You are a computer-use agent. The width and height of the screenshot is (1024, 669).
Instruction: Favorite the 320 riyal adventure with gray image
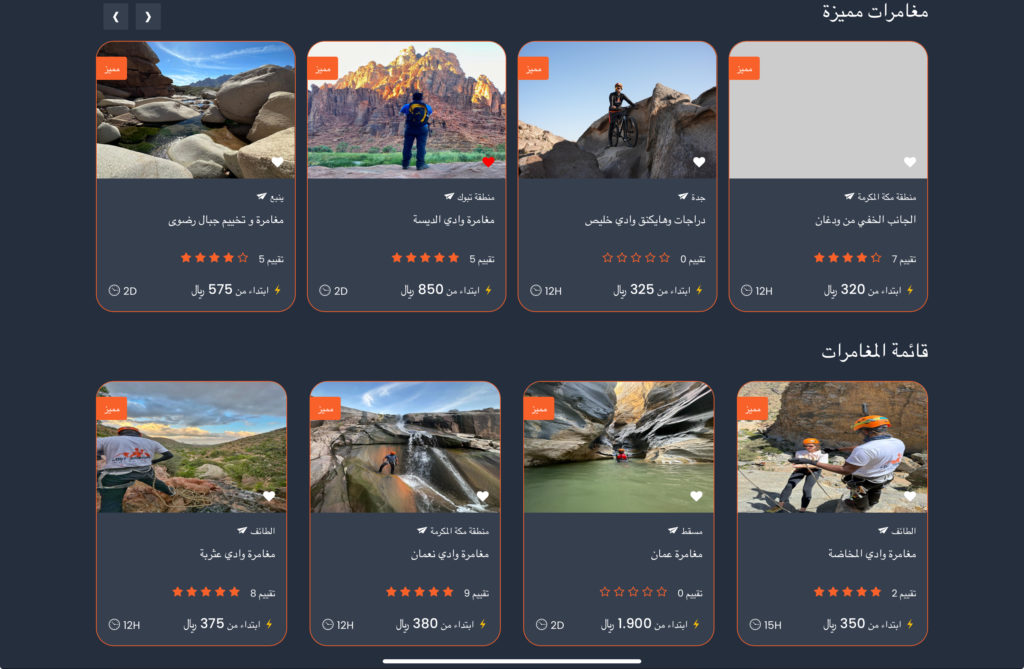tap(910, 161)
